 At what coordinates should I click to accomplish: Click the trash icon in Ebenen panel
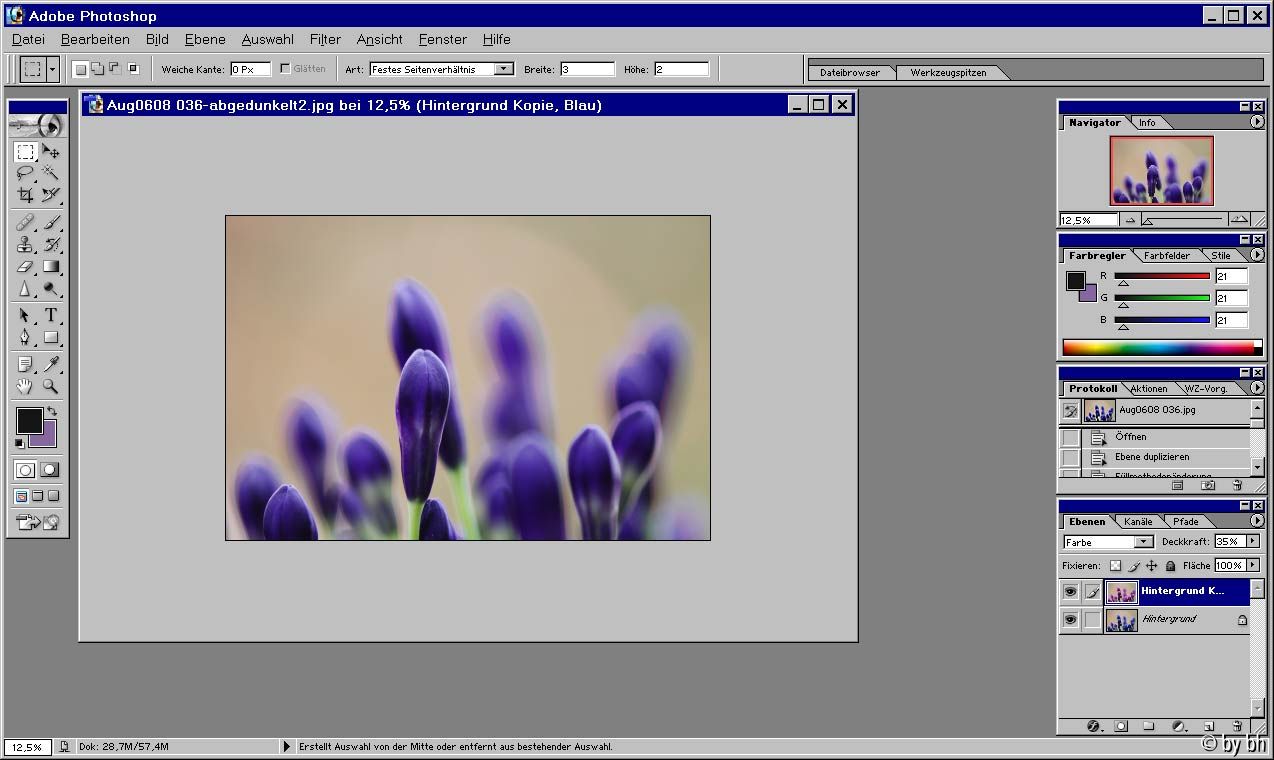coord(1237,726)
